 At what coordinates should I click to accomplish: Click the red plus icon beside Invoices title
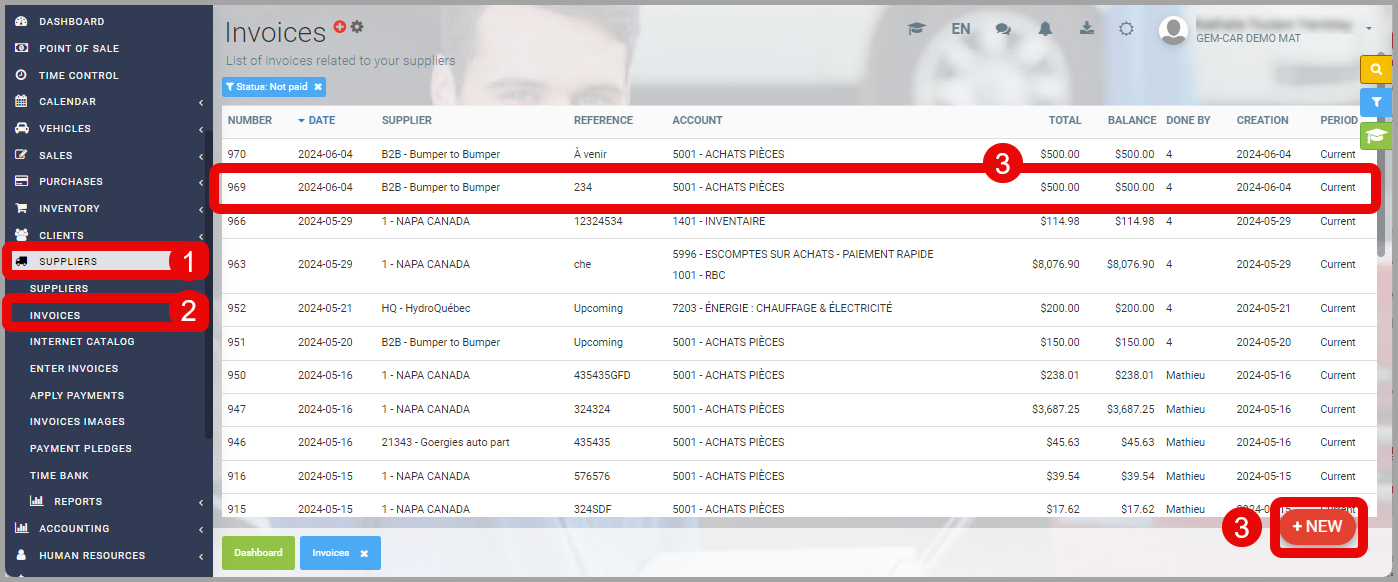tap(340, 26)
